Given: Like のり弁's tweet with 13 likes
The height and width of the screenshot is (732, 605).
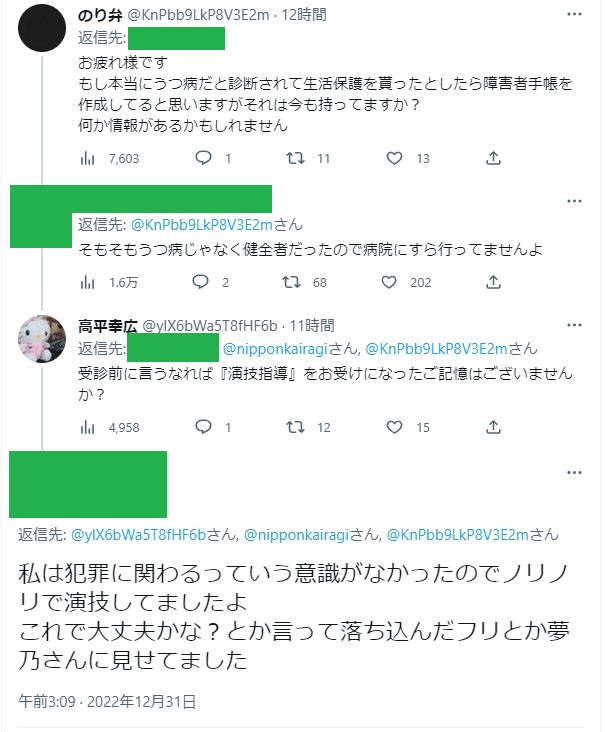Looking at the screenshot, I should click(395, 158).
